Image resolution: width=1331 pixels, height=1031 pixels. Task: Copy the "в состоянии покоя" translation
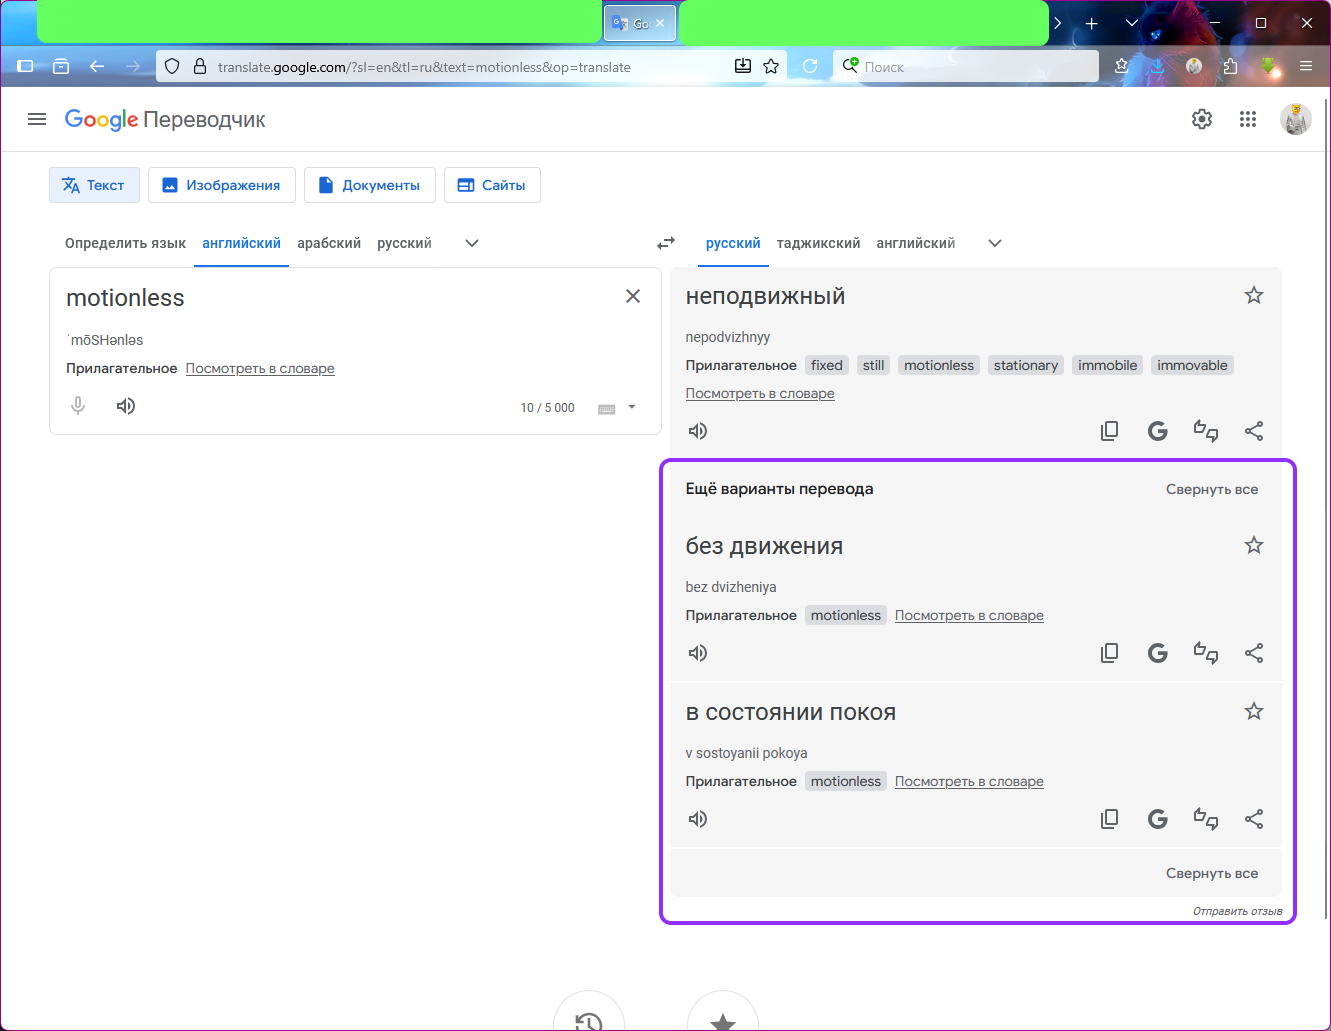tap(1110, 819)
